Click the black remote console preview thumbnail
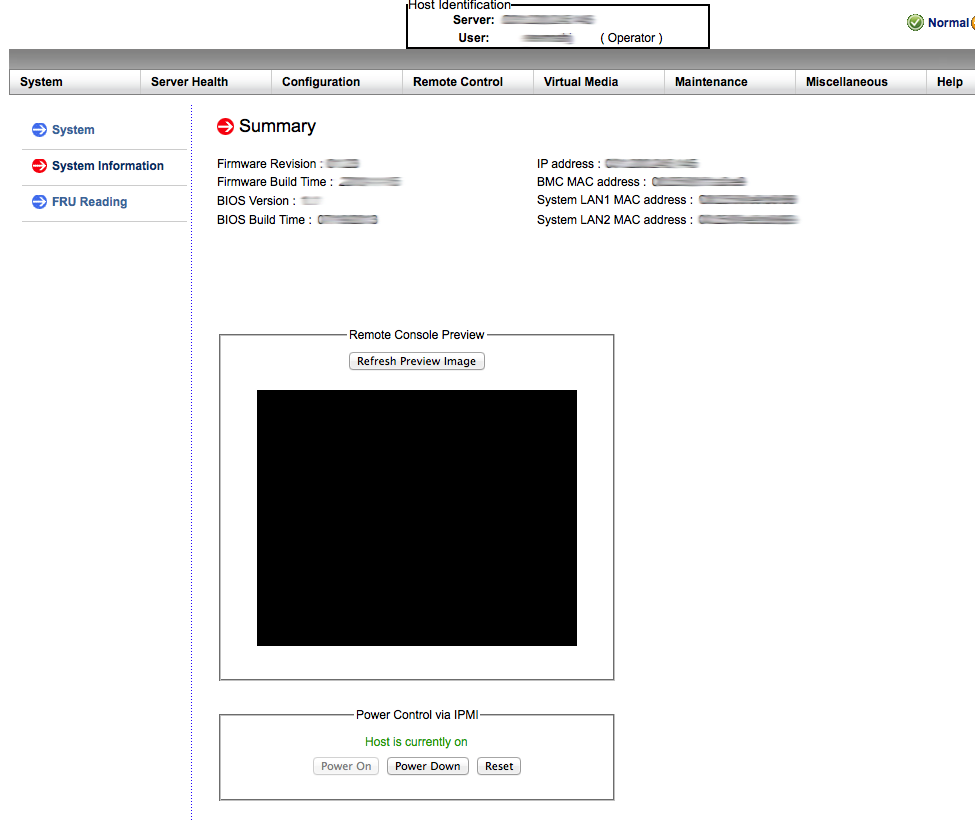This screenshot has width=975, height=822. (x=416, y=517)
